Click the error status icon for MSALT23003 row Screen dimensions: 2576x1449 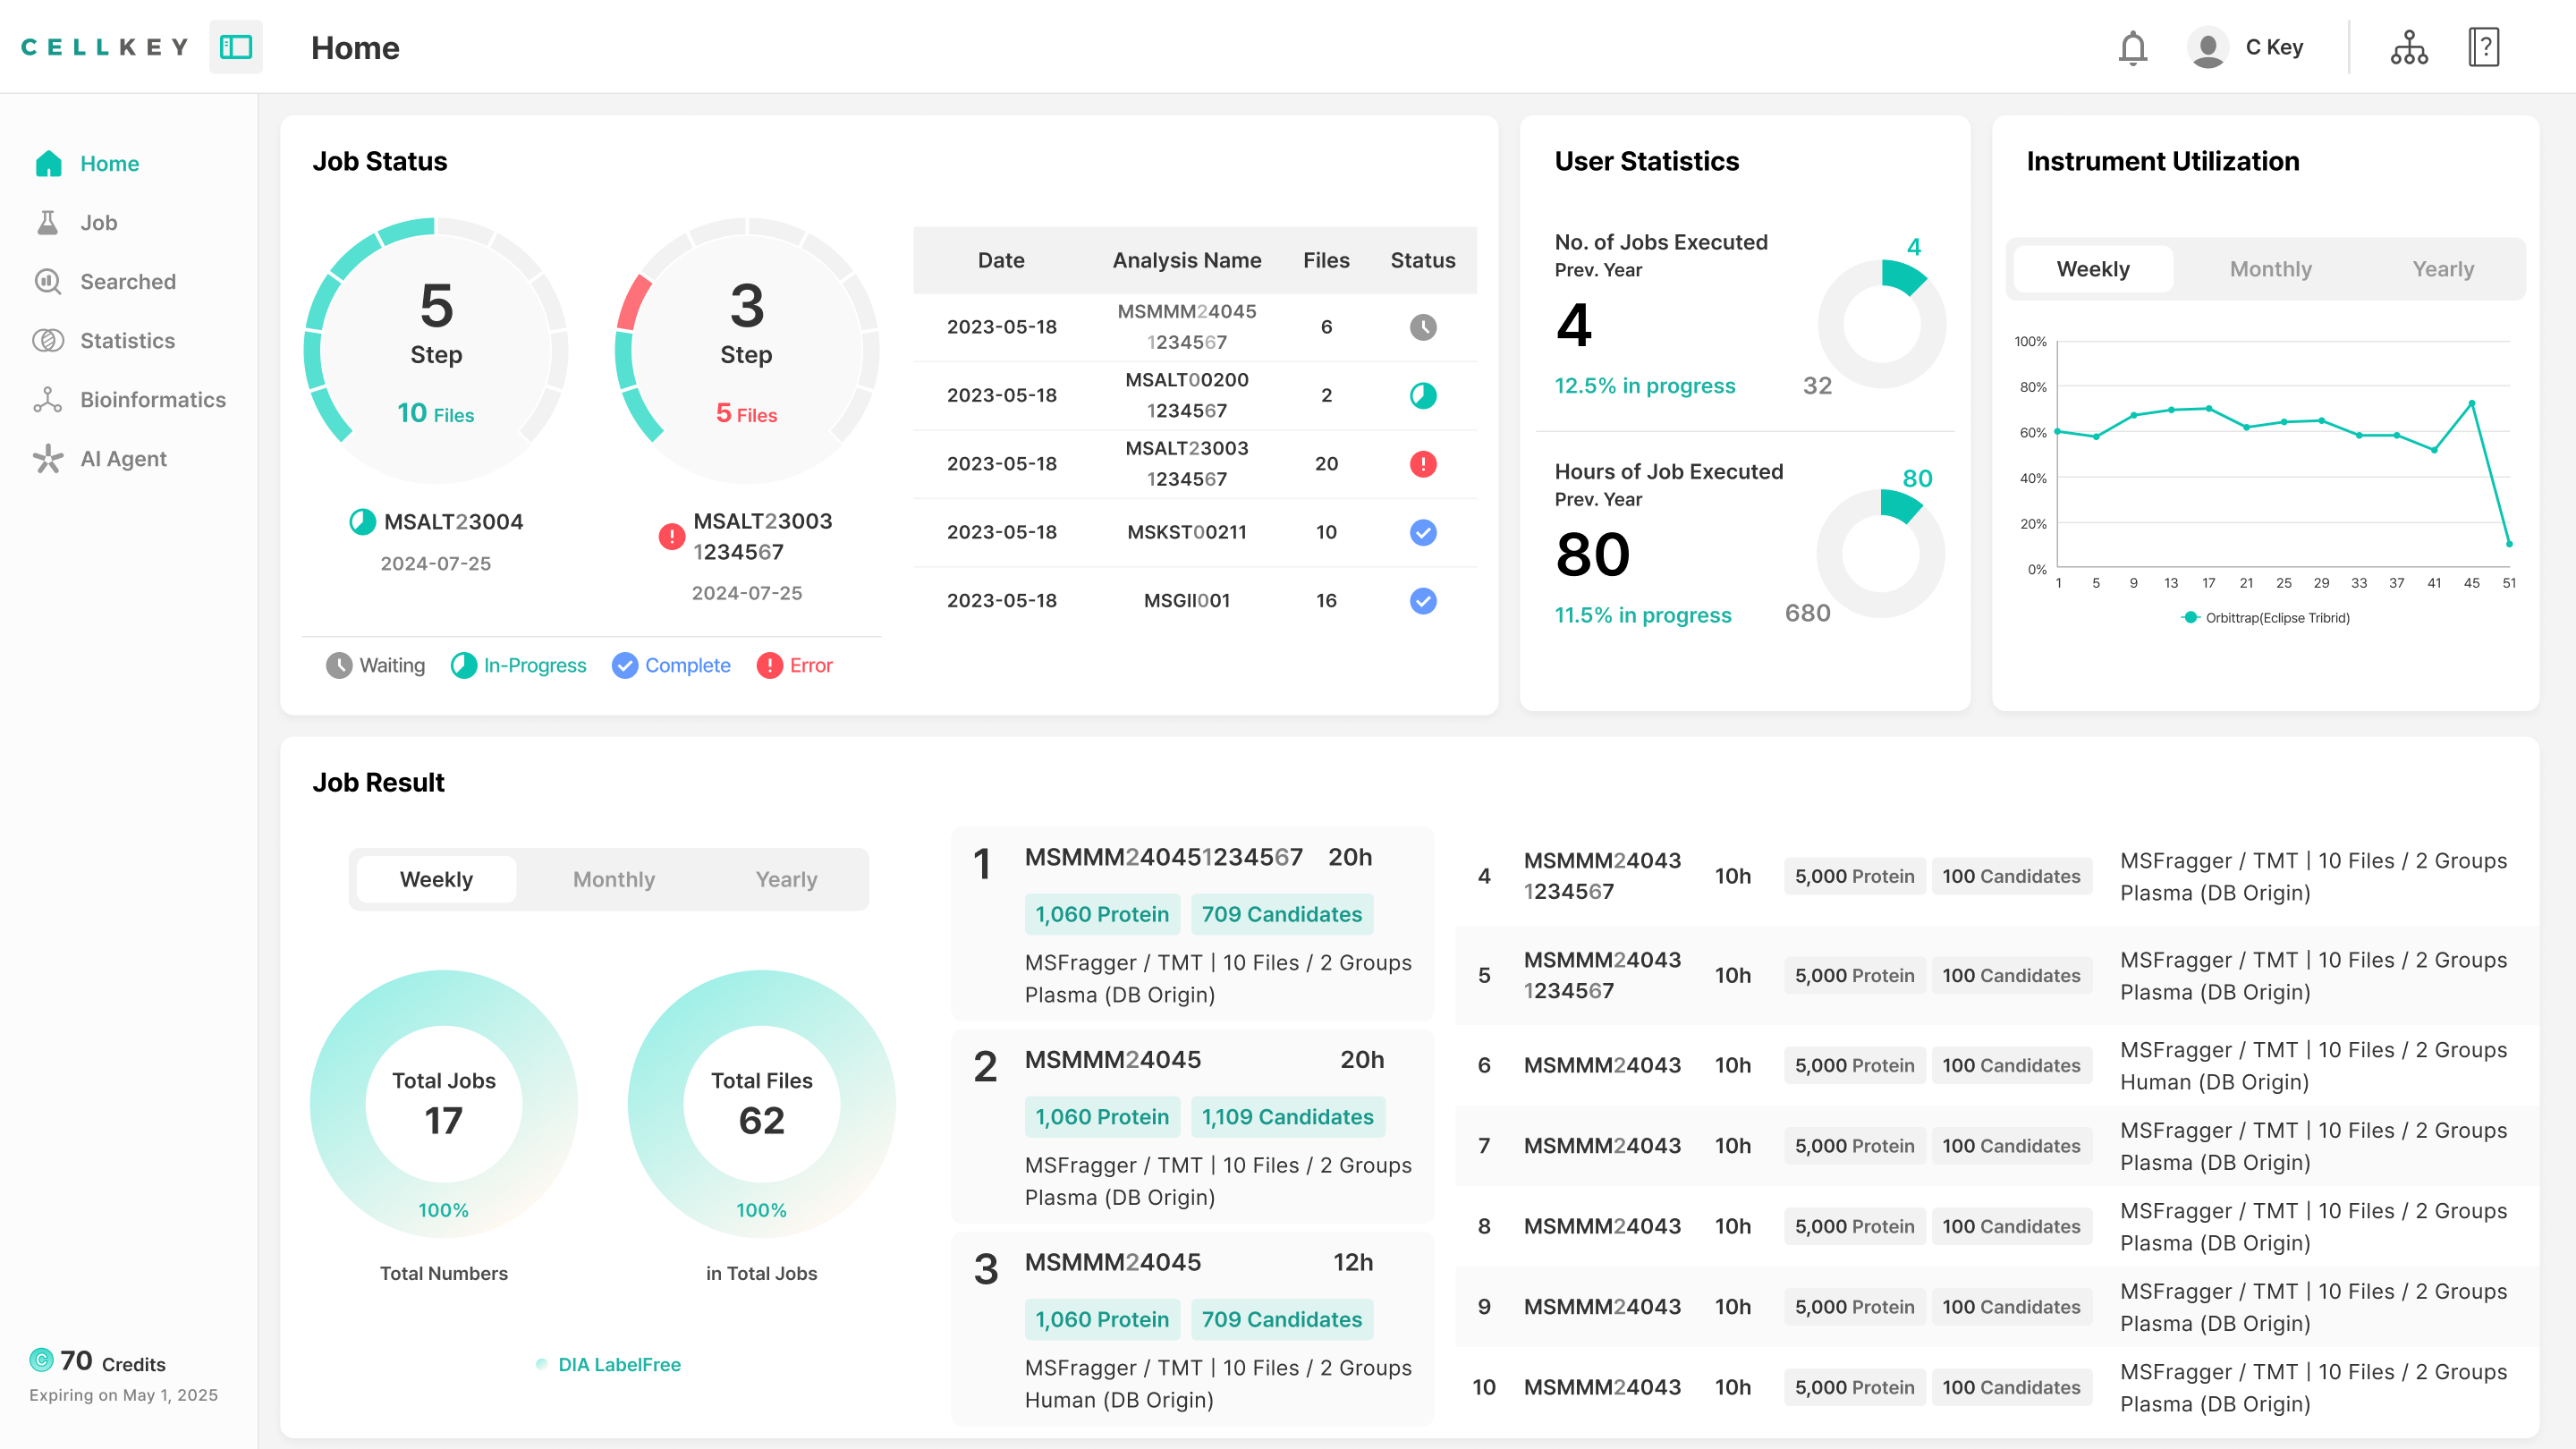click(1423, 463)
